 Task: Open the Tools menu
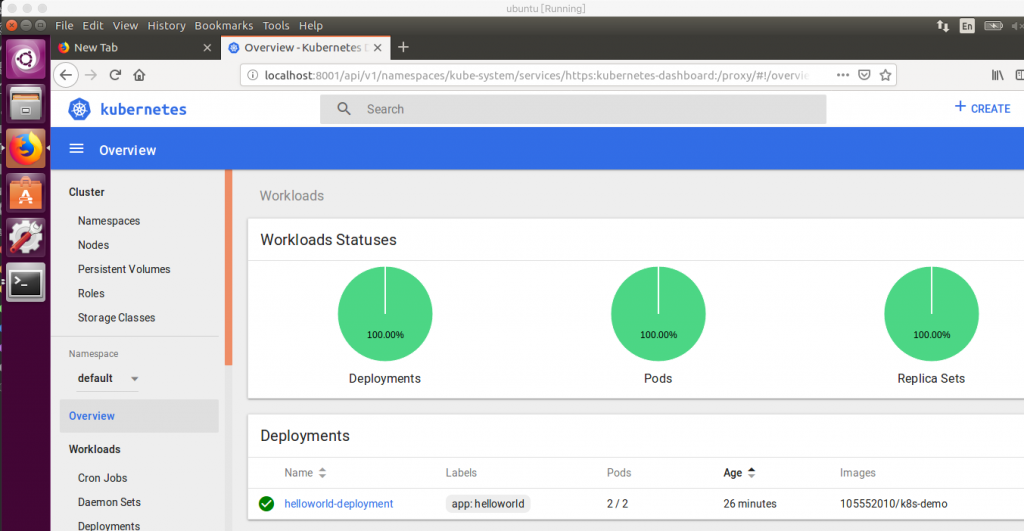pyautogui.click(x=276, y=25)
